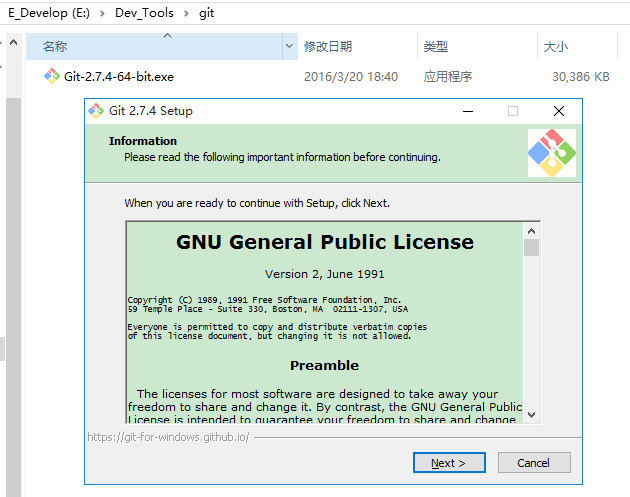This screenshot has width=630, height=497.
Task: Click the Version 2, June 1991 line
Action: [x=325, y=274]
